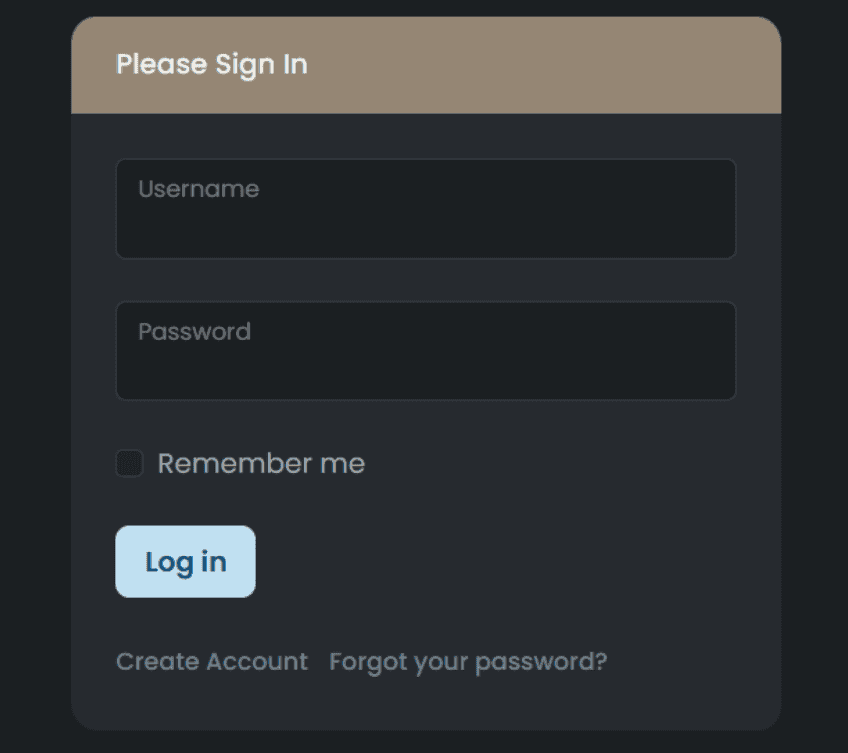Click the Username placeholder label
The image size is (848, 753).
[199, 189]
